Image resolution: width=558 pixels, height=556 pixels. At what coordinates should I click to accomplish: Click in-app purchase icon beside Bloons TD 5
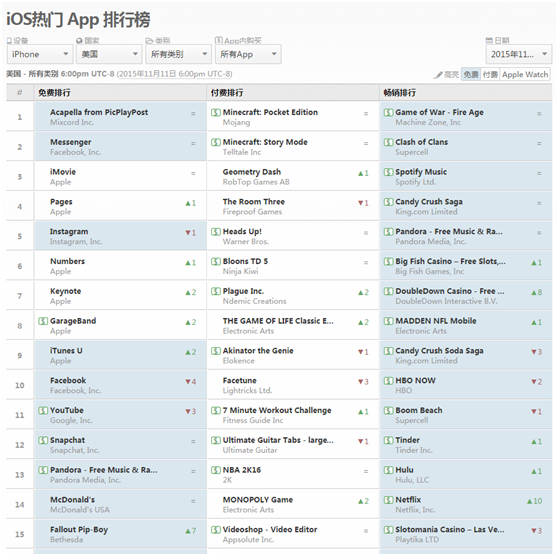point(216,261)
